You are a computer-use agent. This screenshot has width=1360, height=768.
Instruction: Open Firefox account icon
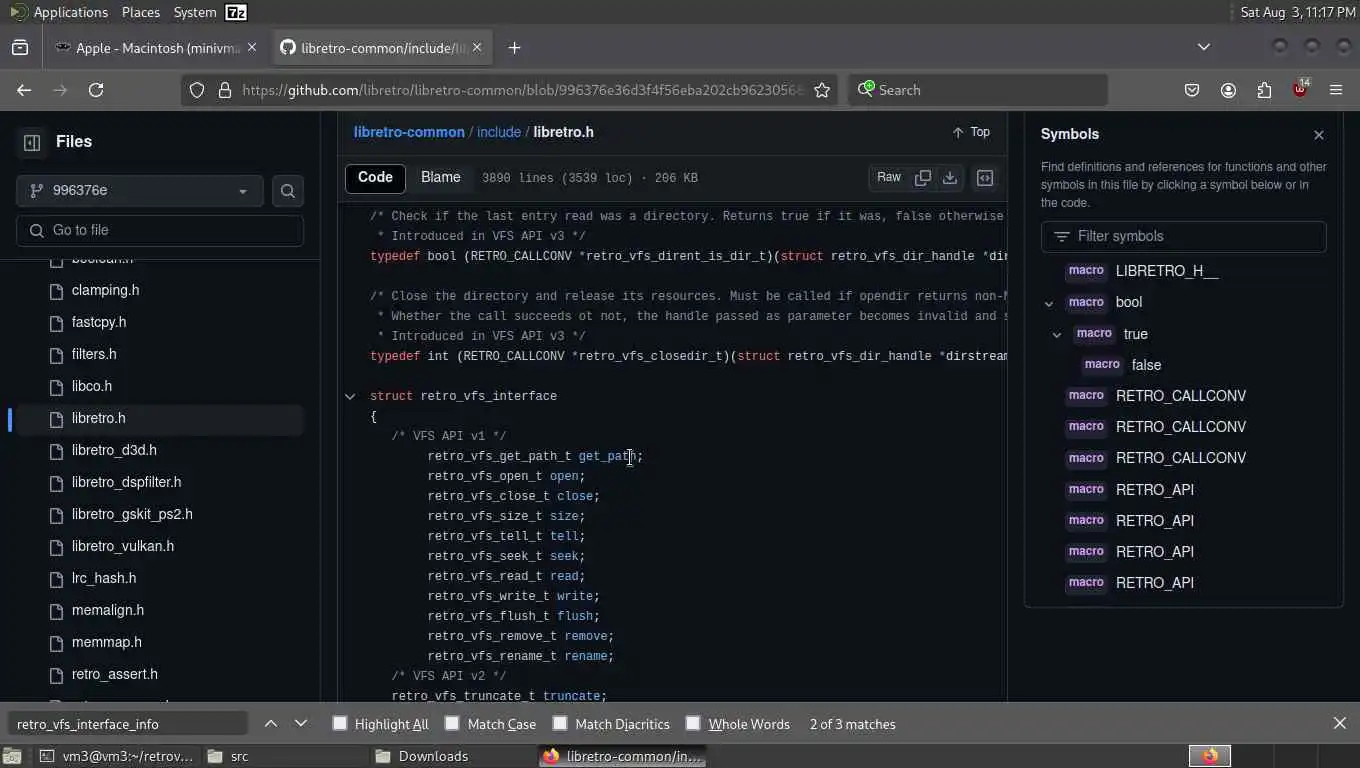(1228, 90)
